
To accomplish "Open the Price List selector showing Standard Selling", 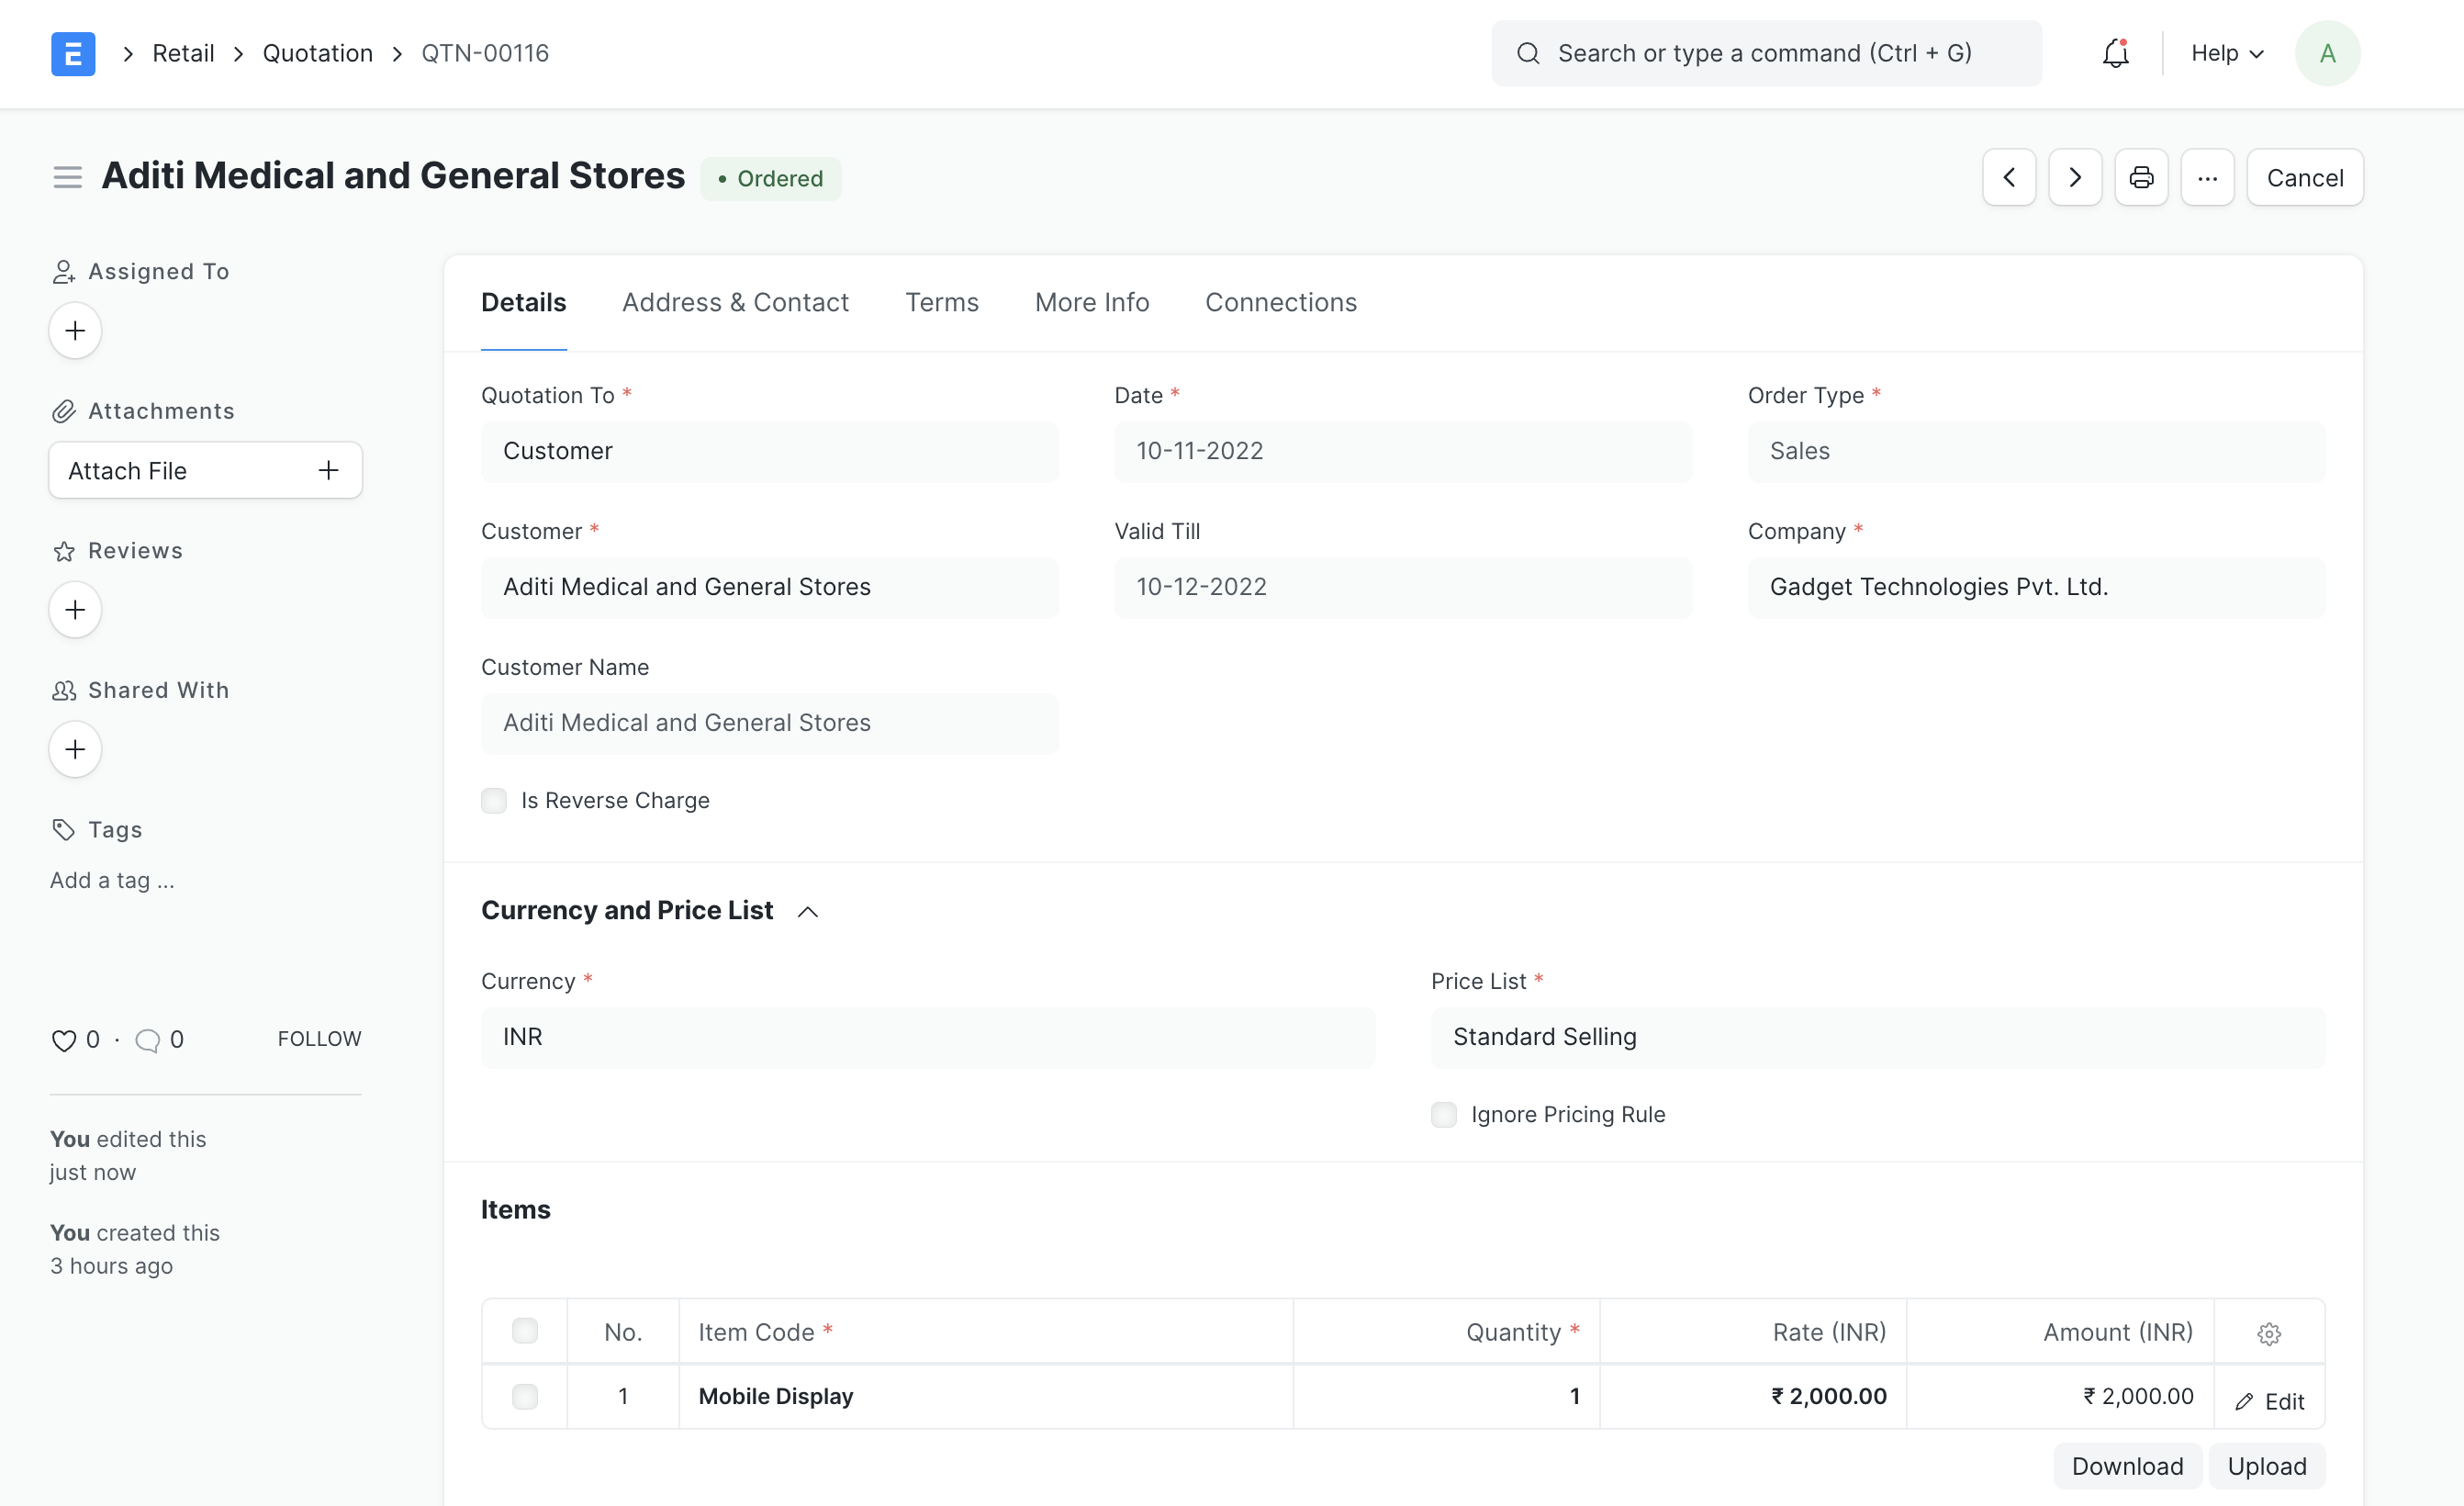I will (1878, 1037).
